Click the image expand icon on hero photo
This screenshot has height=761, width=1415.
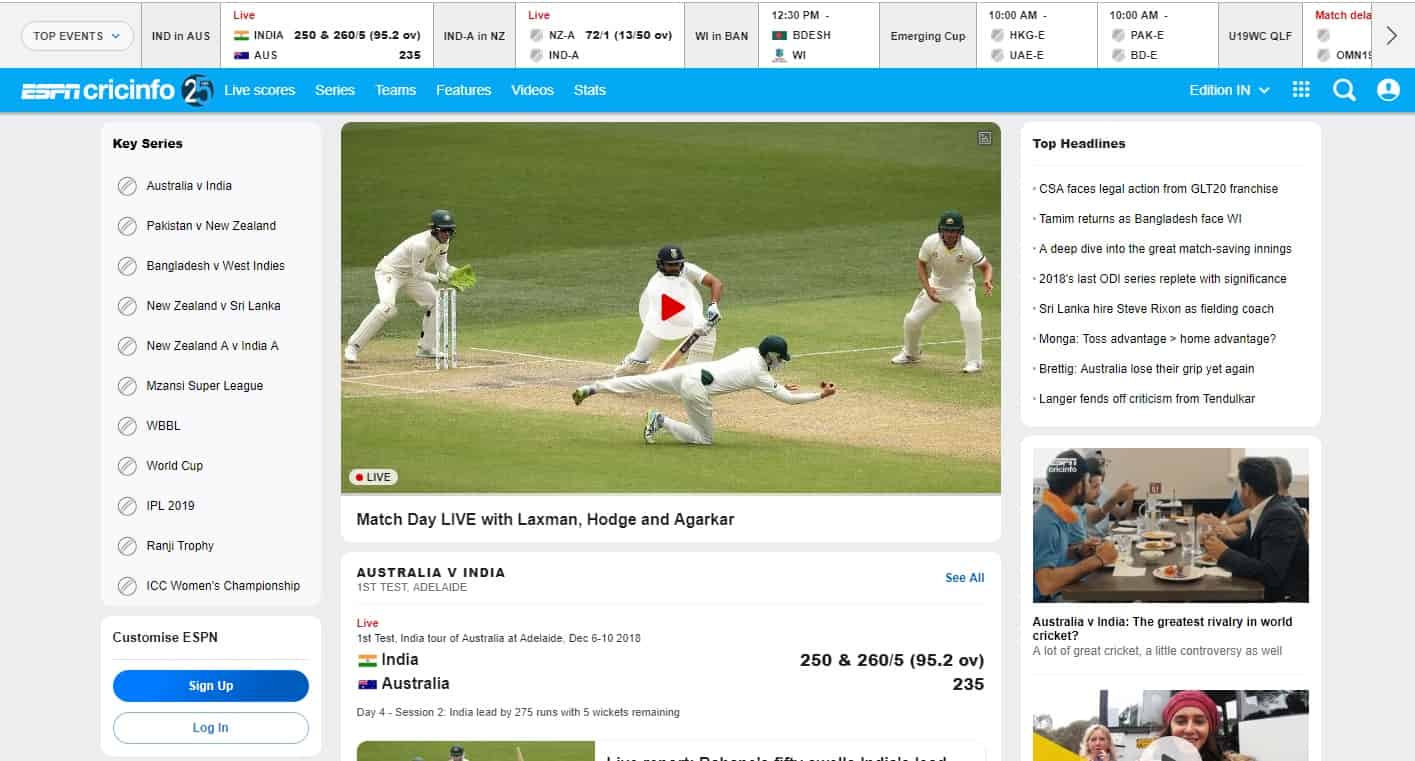985,138
